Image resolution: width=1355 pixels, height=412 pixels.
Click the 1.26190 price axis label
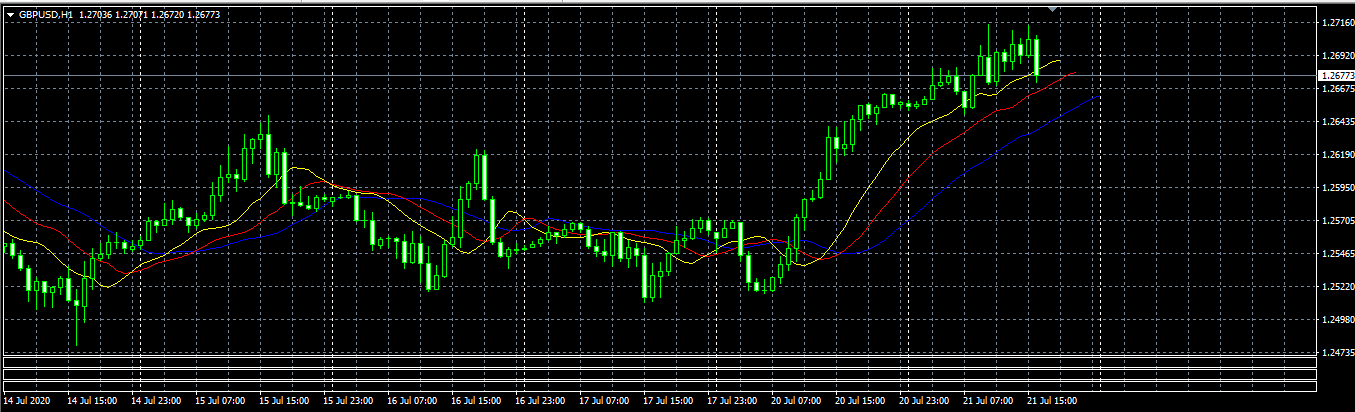(x=1337, y=154)
